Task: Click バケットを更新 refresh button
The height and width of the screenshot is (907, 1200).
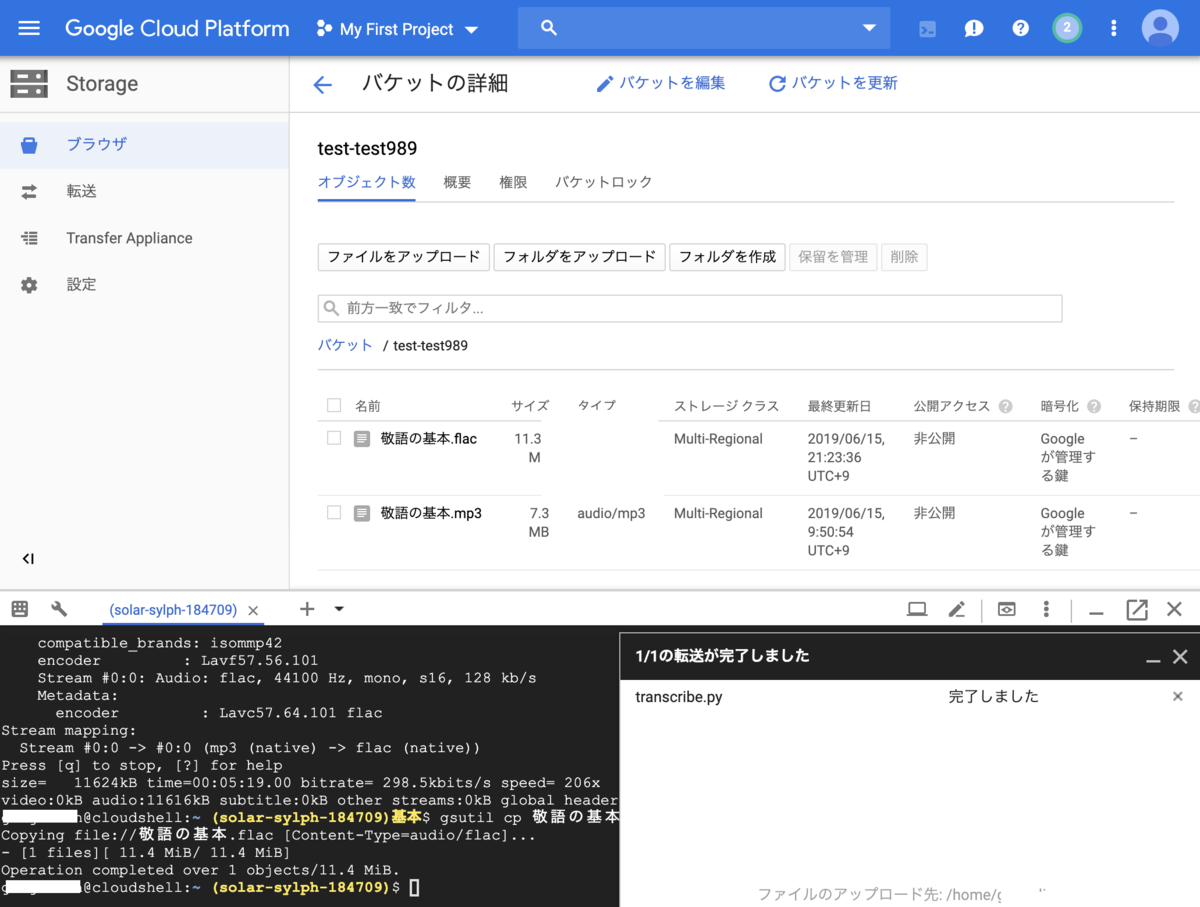Action: (x=833, y=84)
